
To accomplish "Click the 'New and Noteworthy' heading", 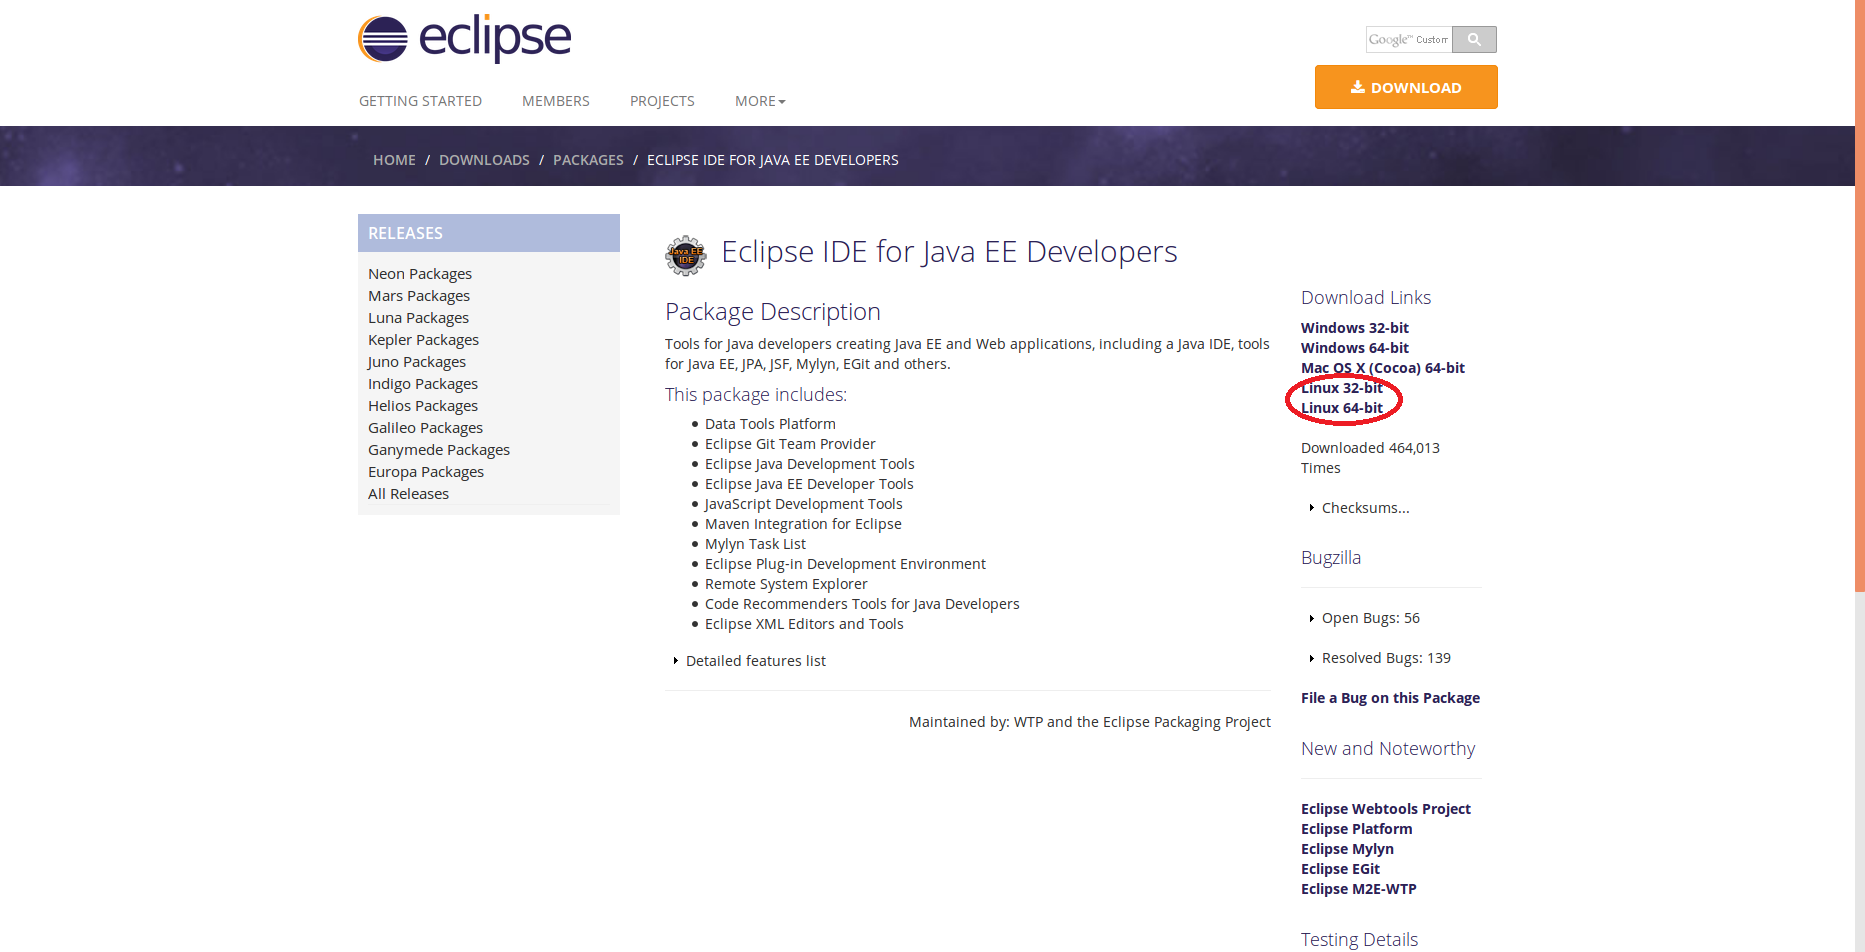I will 1388,749.
